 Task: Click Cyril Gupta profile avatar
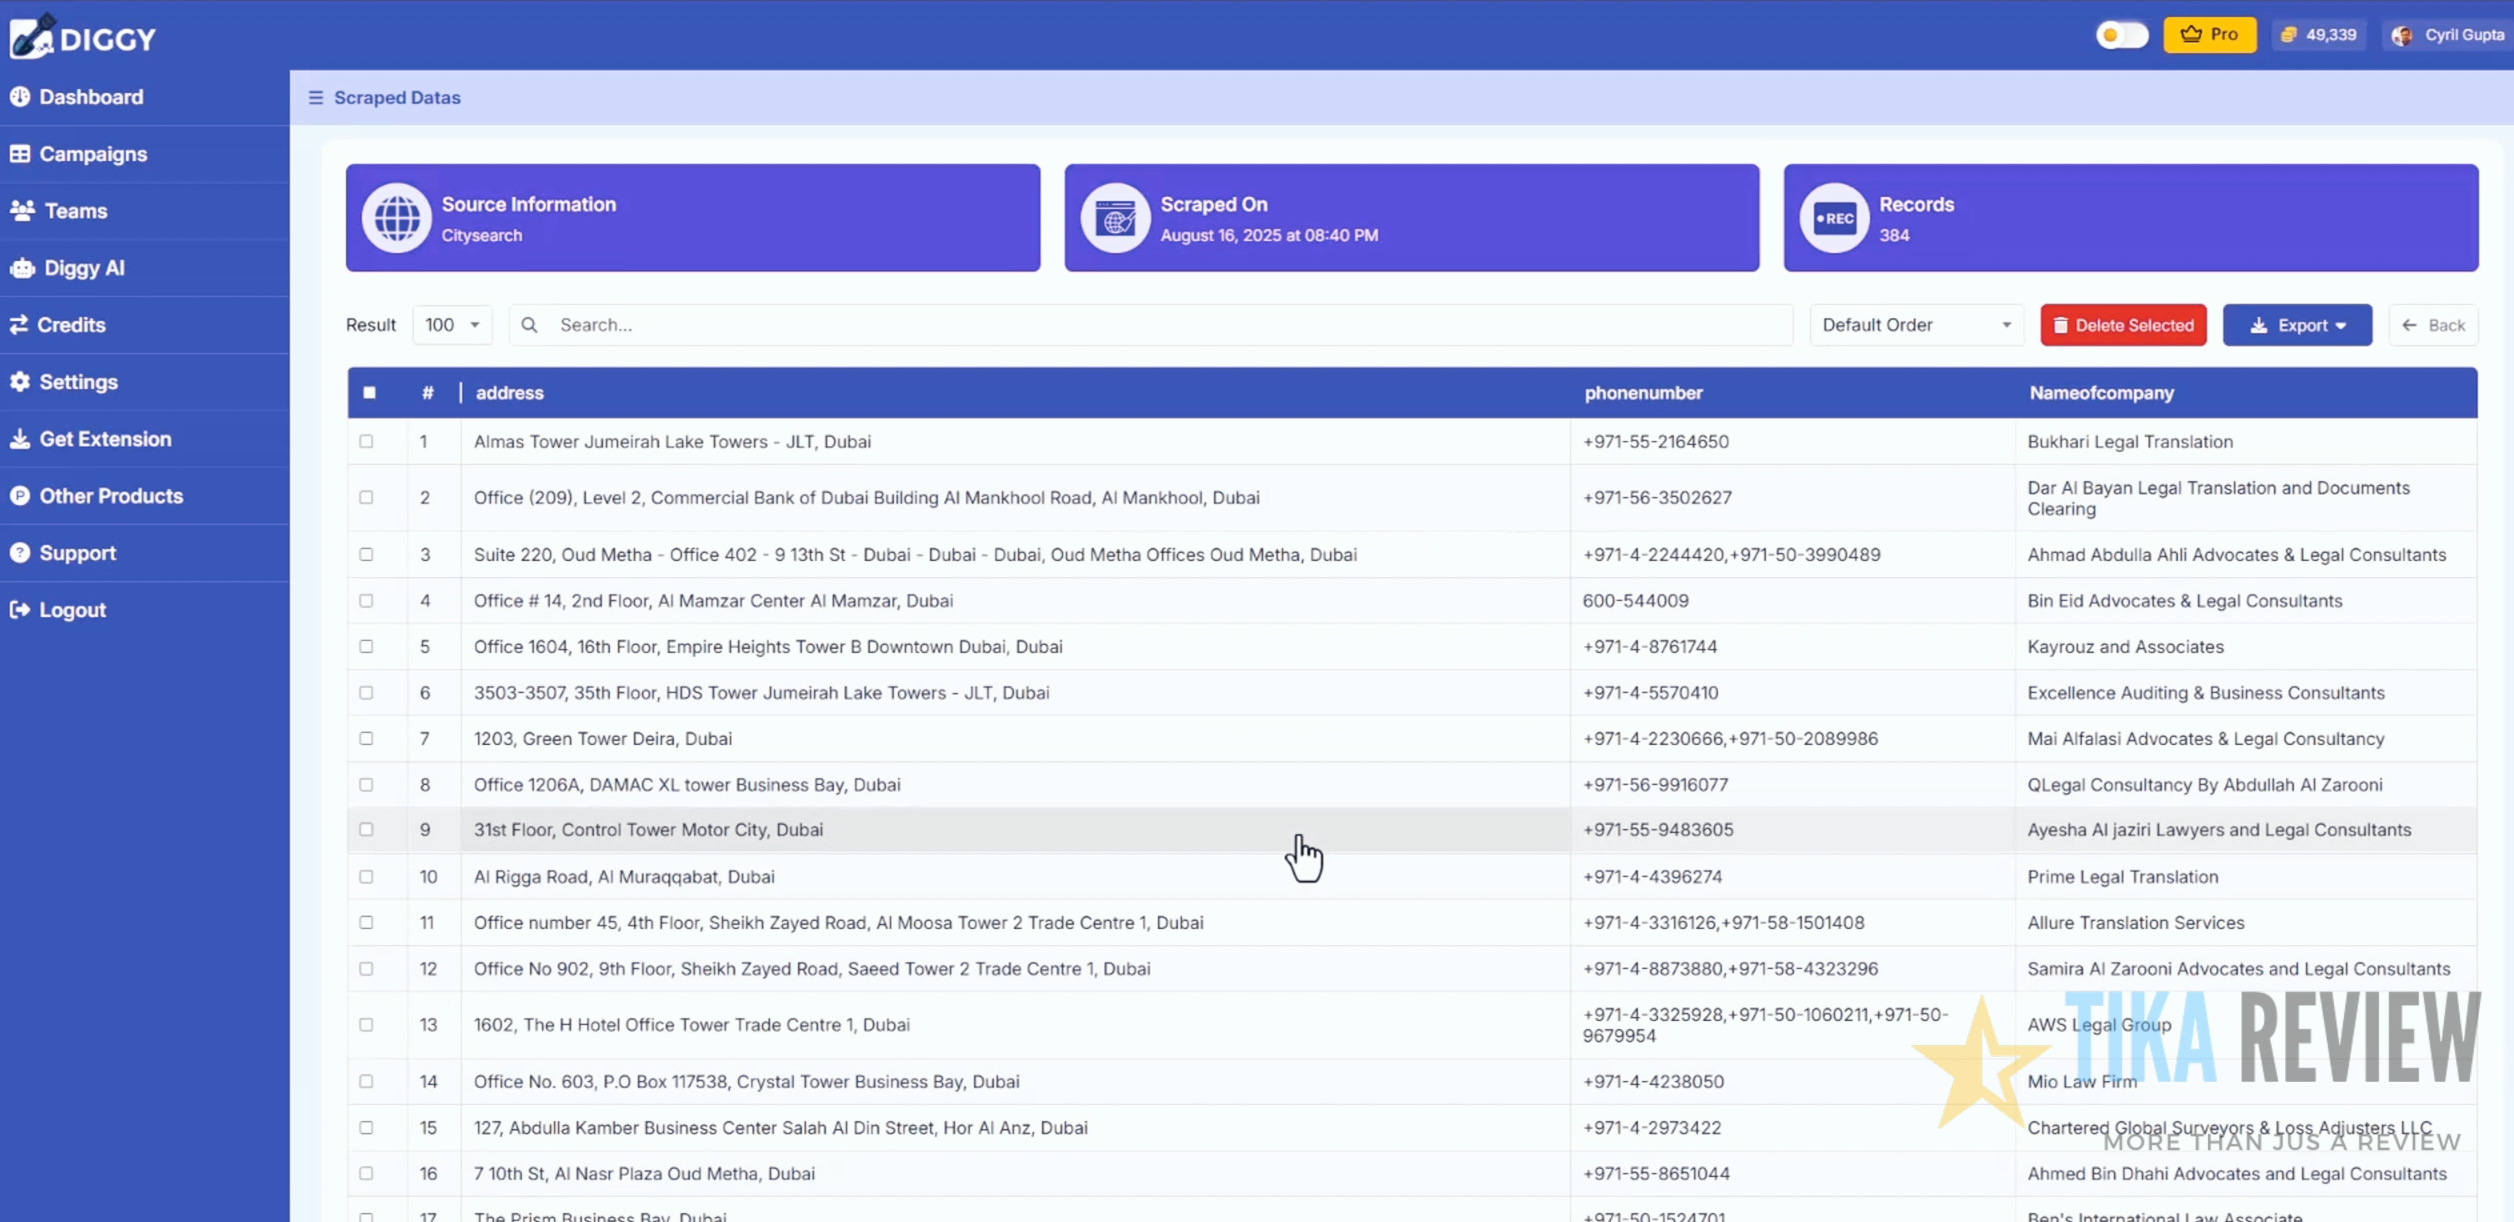click(2402, 35)
